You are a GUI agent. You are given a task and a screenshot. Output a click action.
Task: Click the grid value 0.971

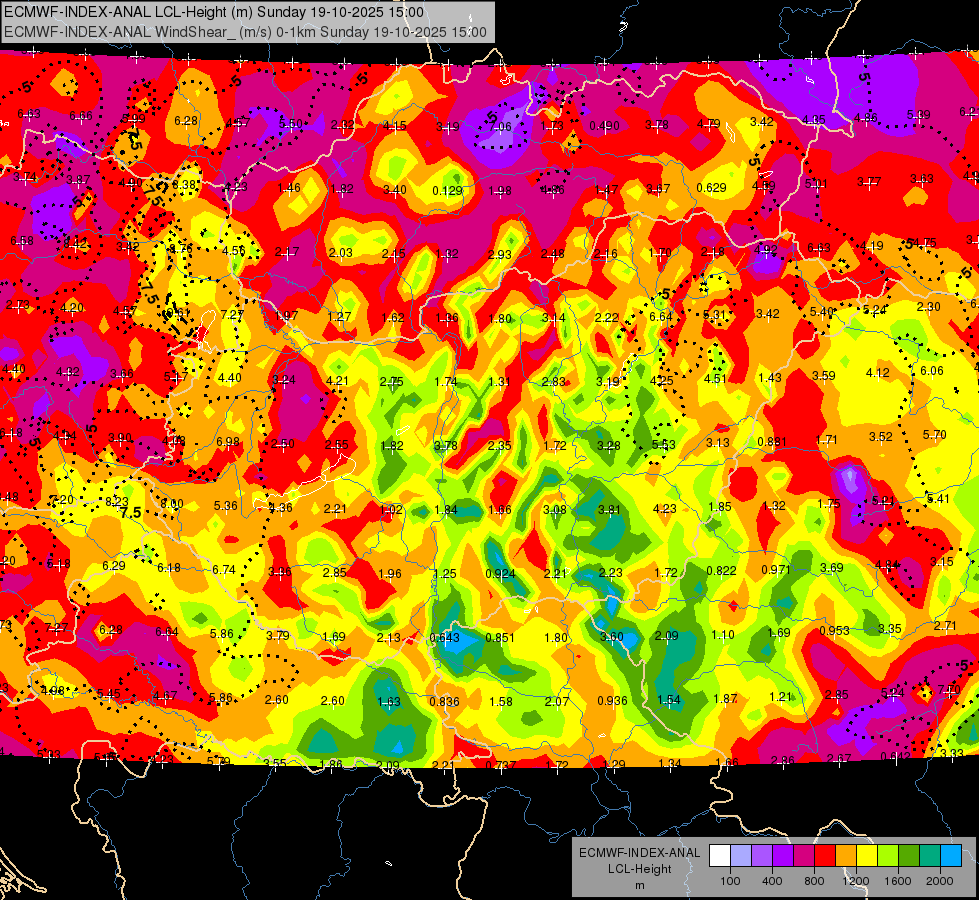click(776, 570)
